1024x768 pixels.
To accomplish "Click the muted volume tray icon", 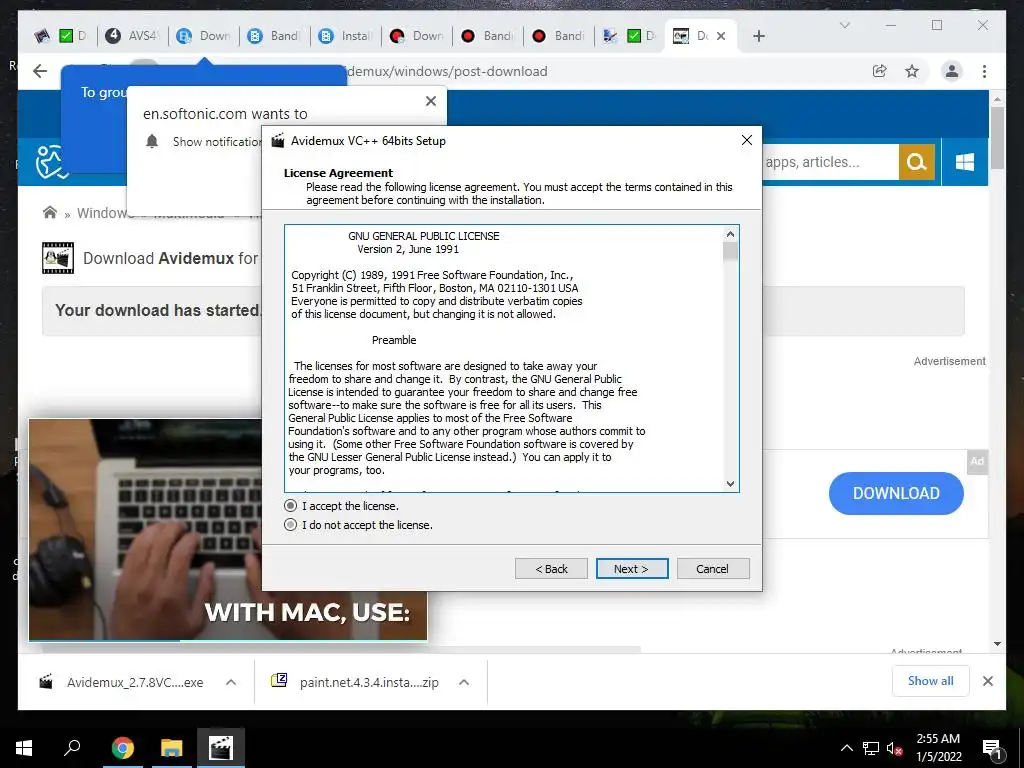I will 895,748.
